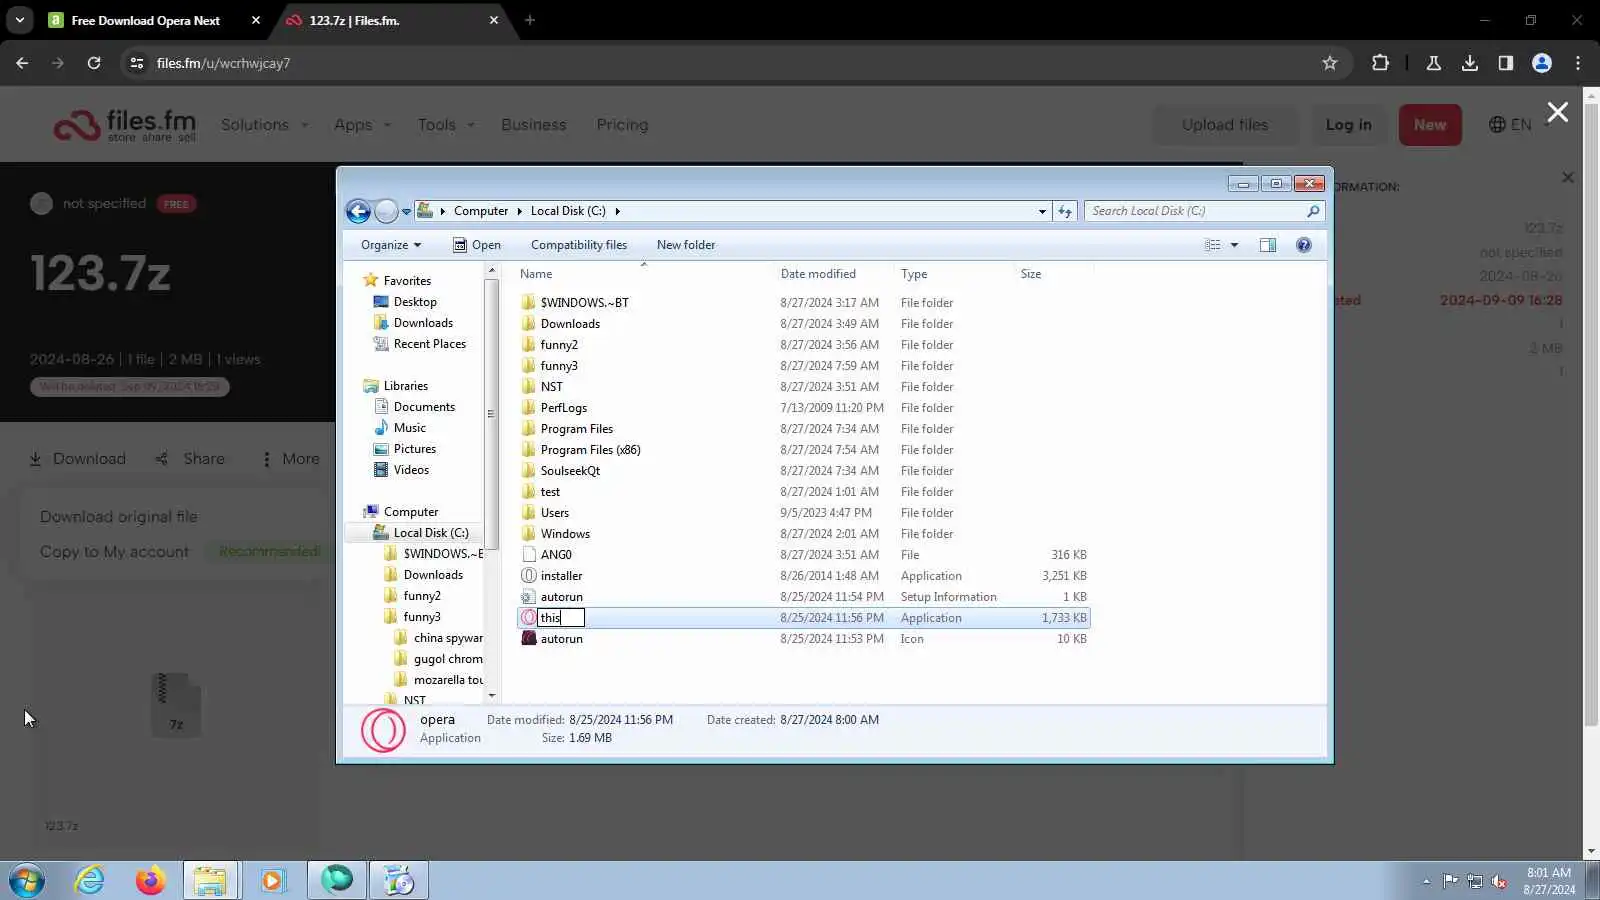
Task: Expand the Explorer address bar history dropdown
Action: (1042, 211)
